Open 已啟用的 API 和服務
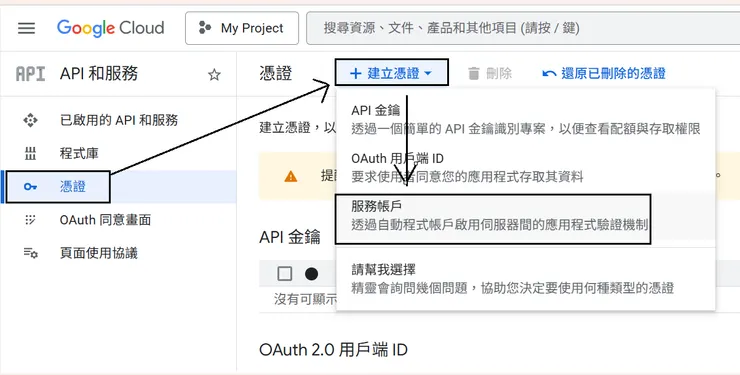740x375 pixels. (x=118, y=120)
